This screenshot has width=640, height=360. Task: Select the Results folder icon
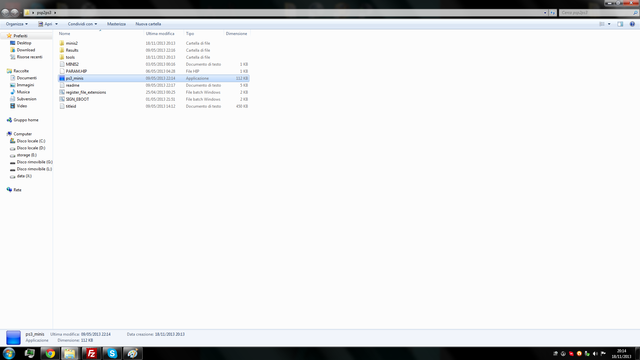[x=62, y=50]
